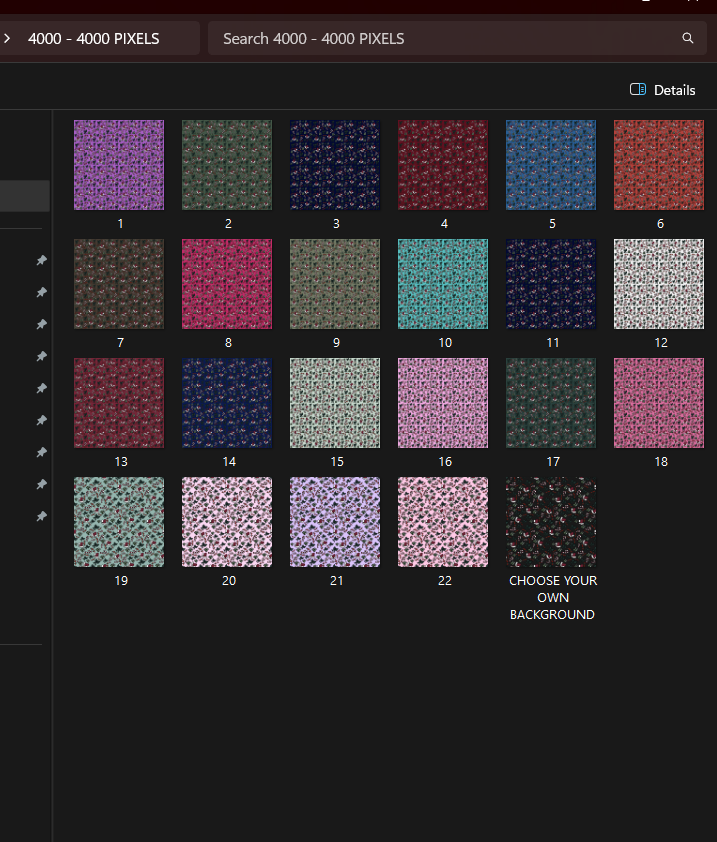Select thumbnail of file 1 (purple pattern)
Viewport: 717px width, 842px height.
(x=119, y=165)
